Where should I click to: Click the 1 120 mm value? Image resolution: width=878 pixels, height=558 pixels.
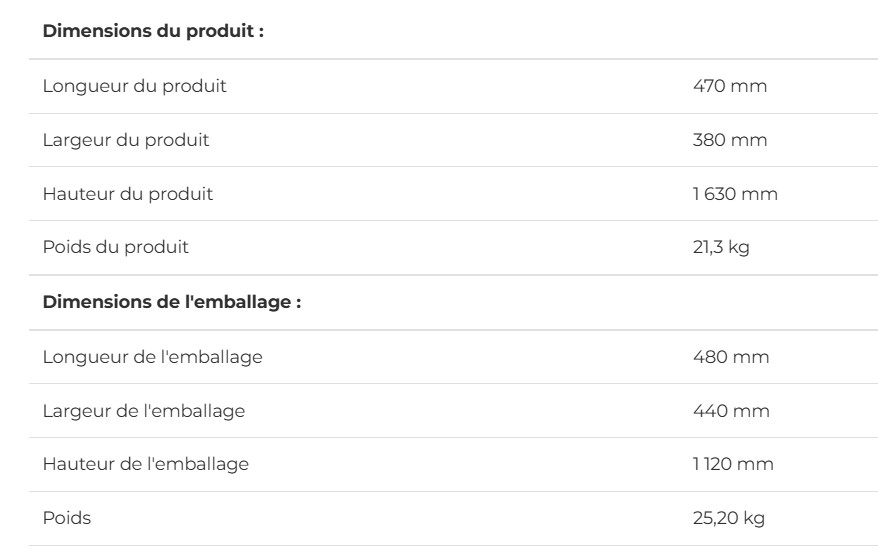733,464
